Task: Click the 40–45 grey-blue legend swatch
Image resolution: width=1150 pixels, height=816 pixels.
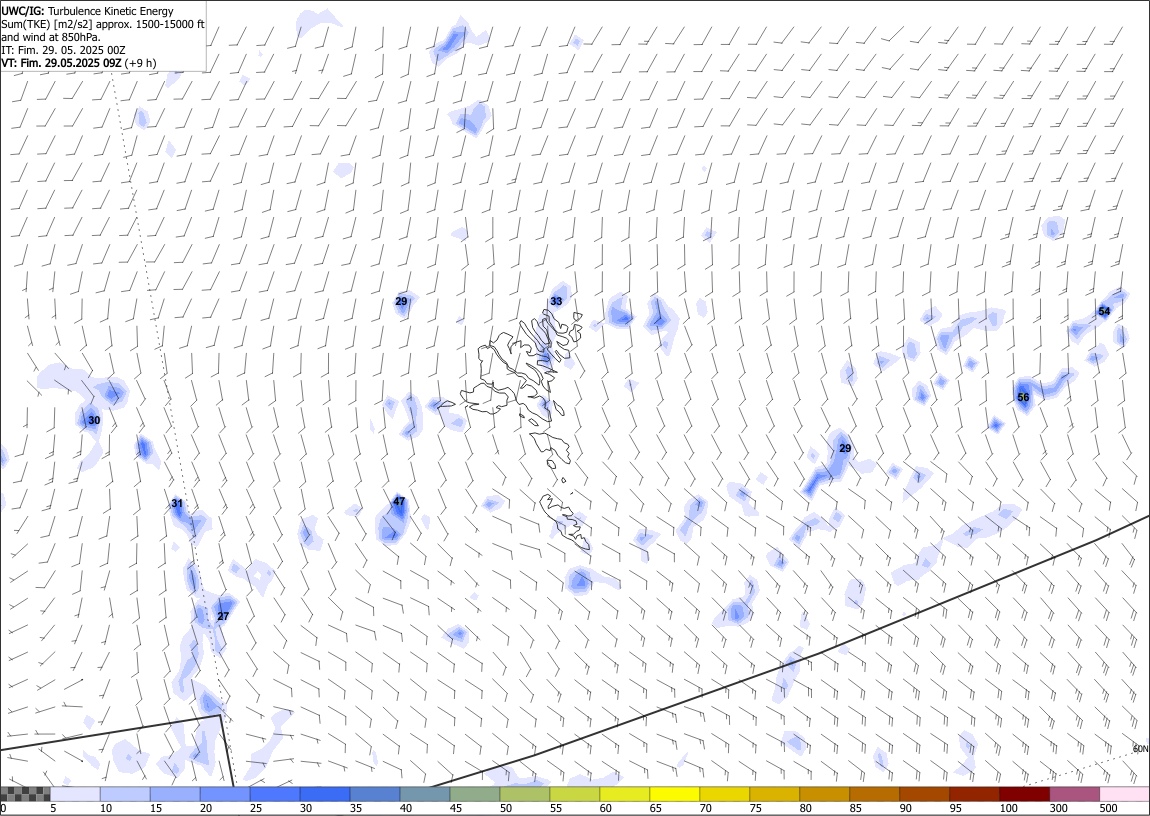Action: 425,794
